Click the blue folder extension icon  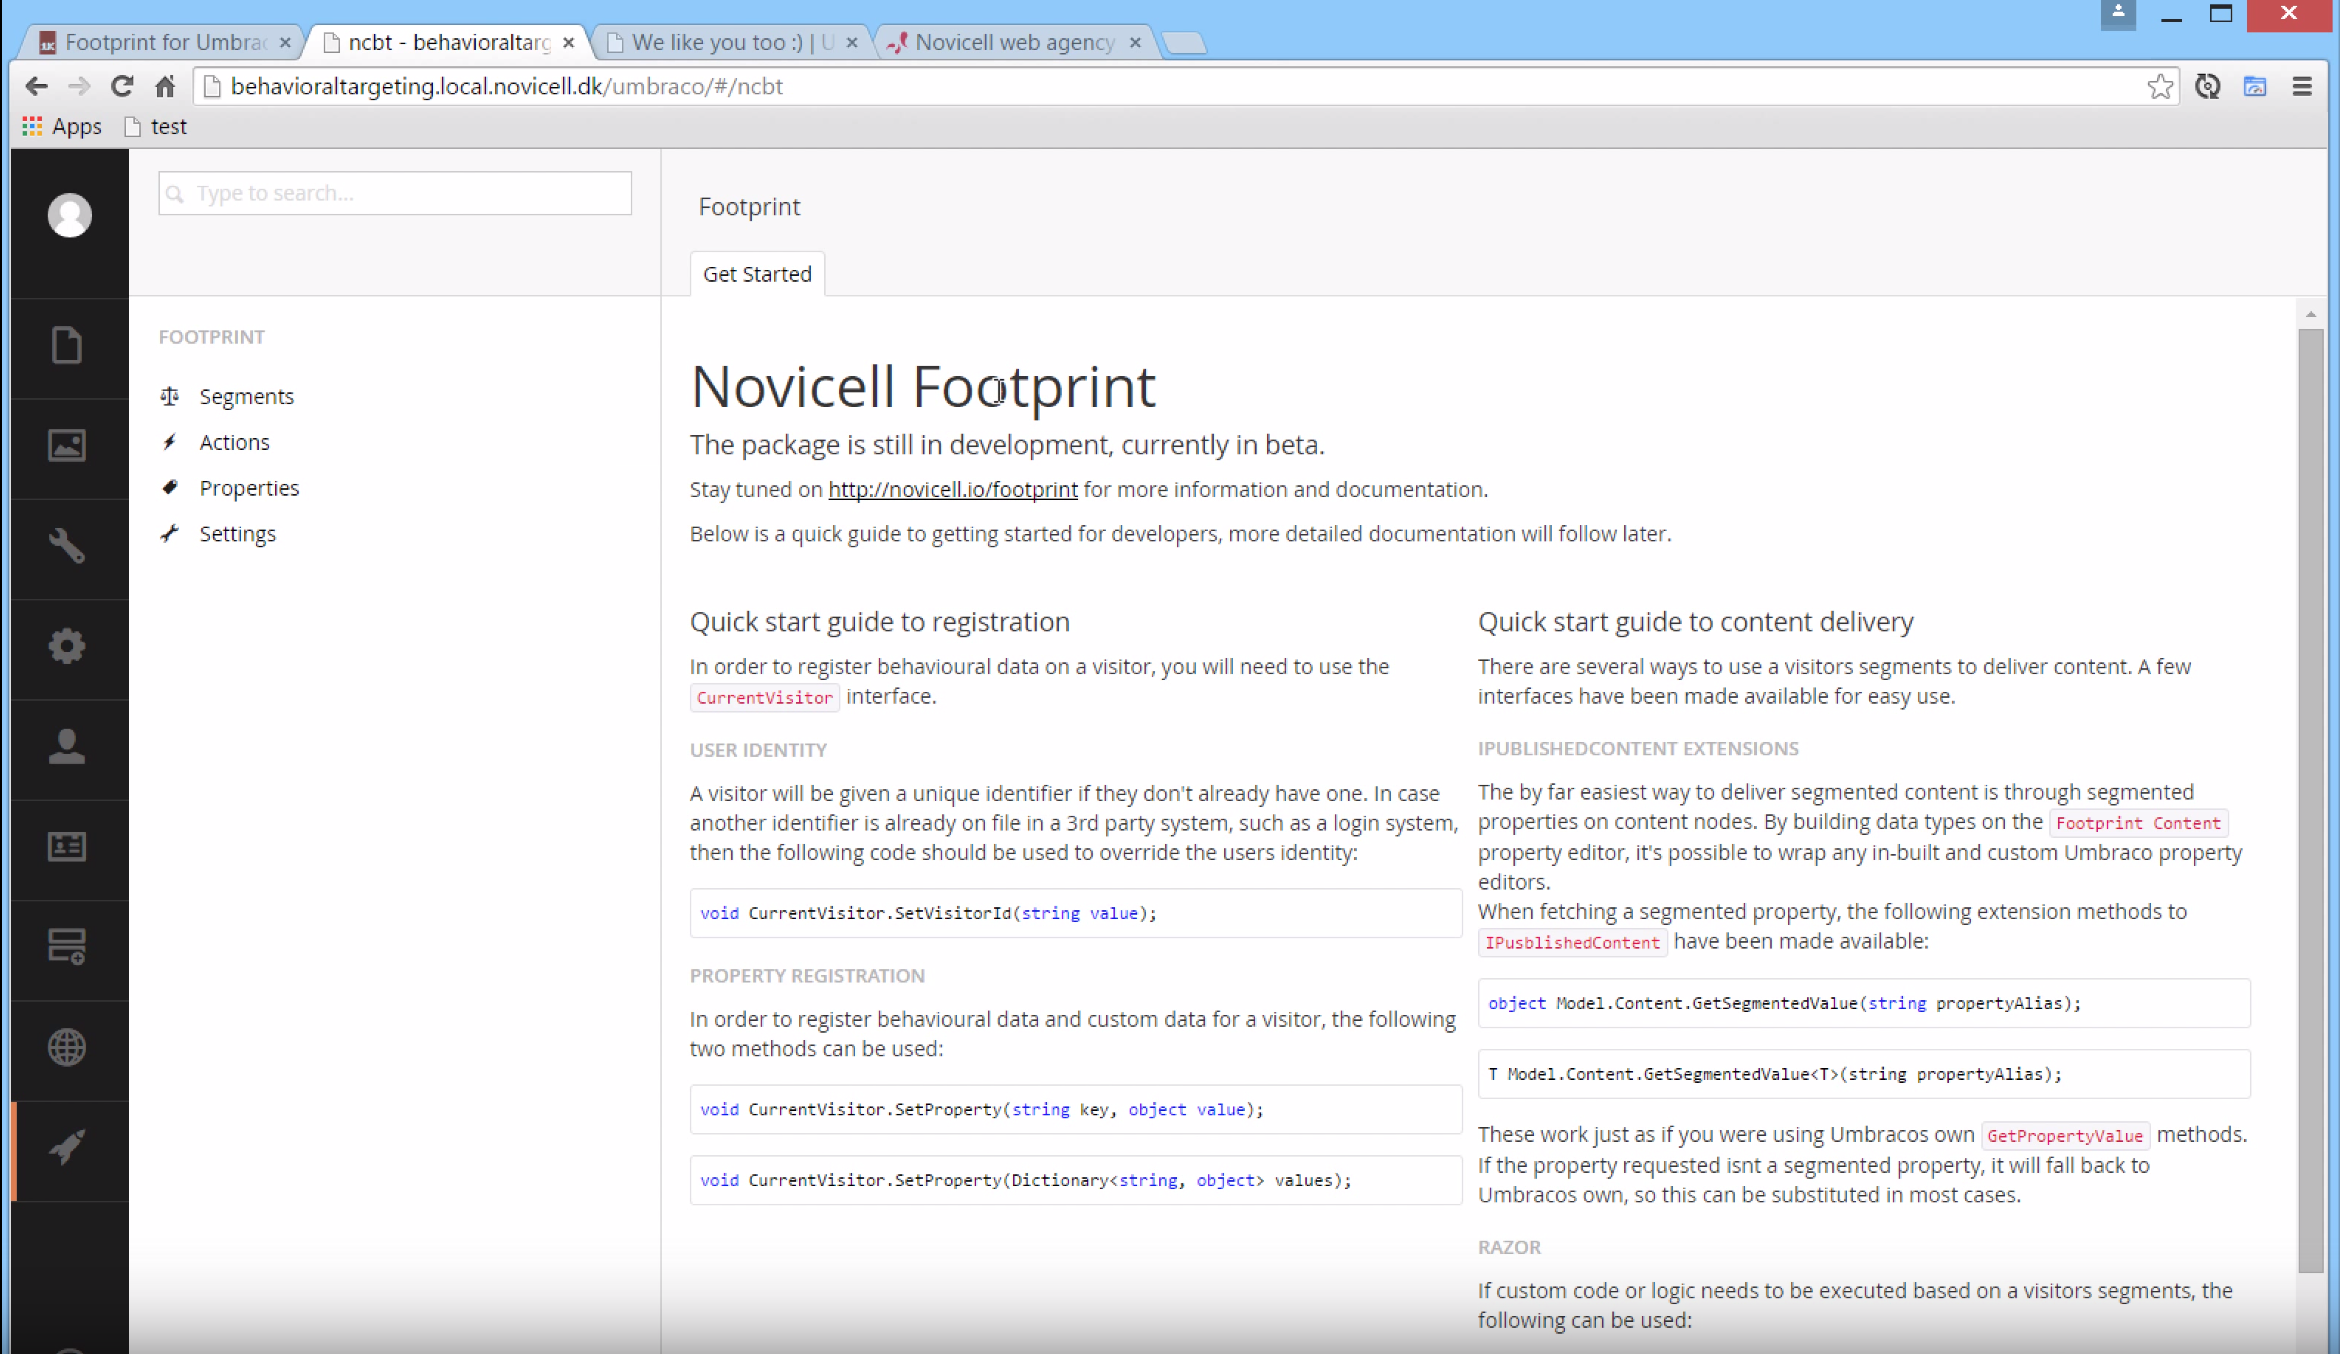click(2255, 86)
